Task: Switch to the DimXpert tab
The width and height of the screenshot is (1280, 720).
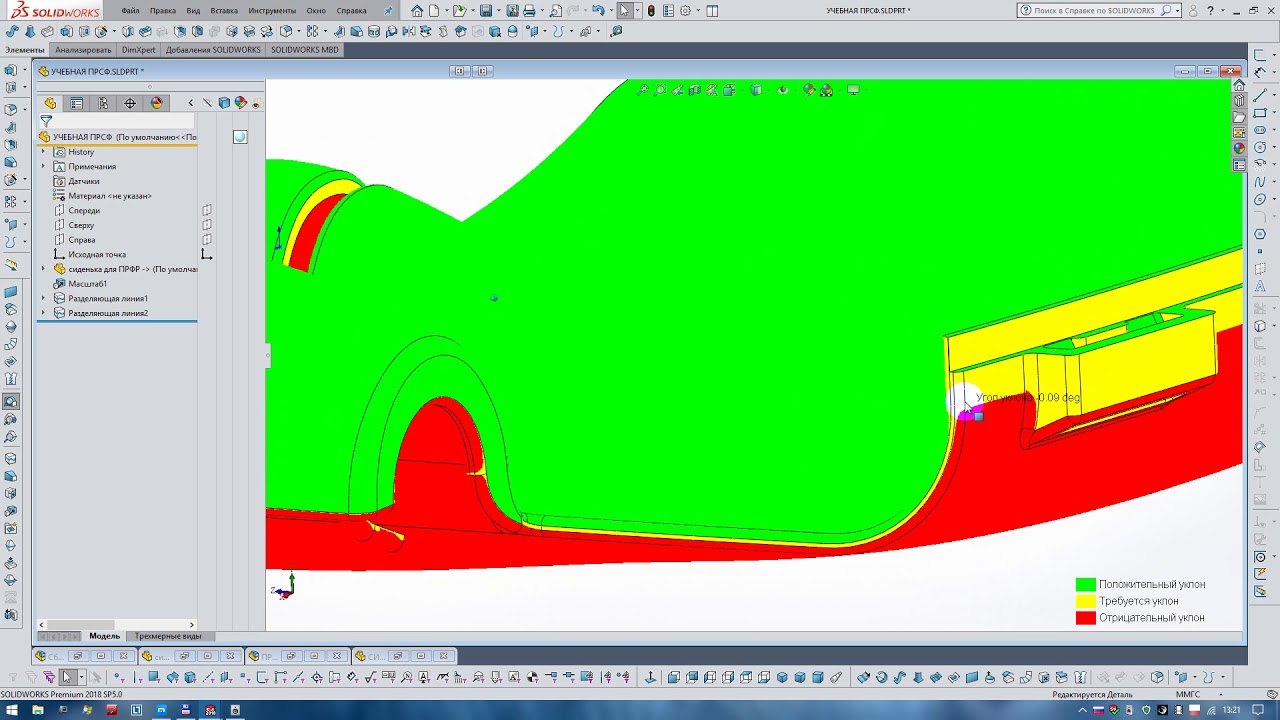Action: tap(140, 49)
